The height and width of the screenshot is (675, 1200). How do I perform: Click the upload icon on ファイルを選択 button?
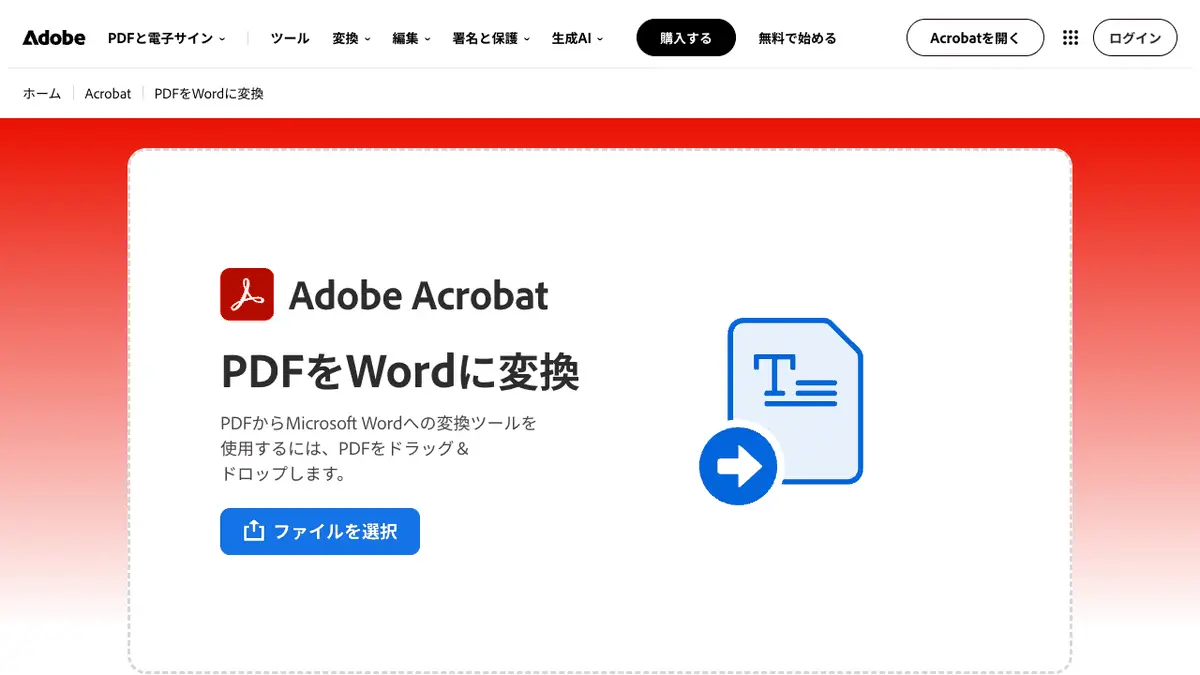254,531
